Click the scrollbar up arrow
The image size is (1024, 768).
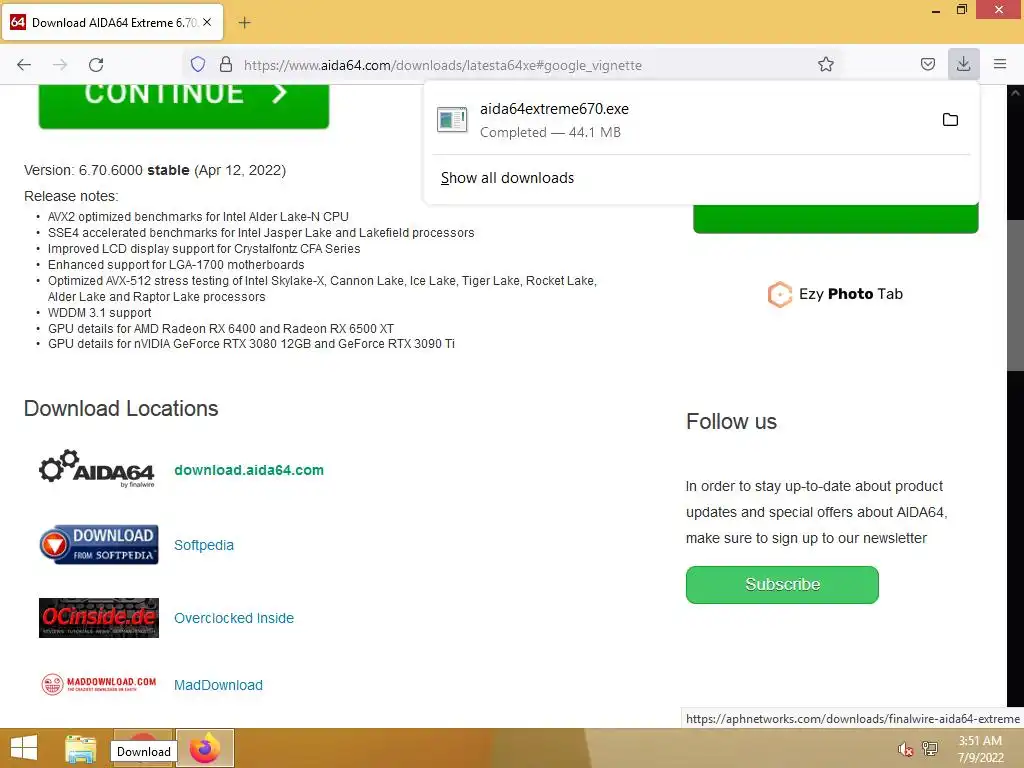click(x=1015, y=93)
